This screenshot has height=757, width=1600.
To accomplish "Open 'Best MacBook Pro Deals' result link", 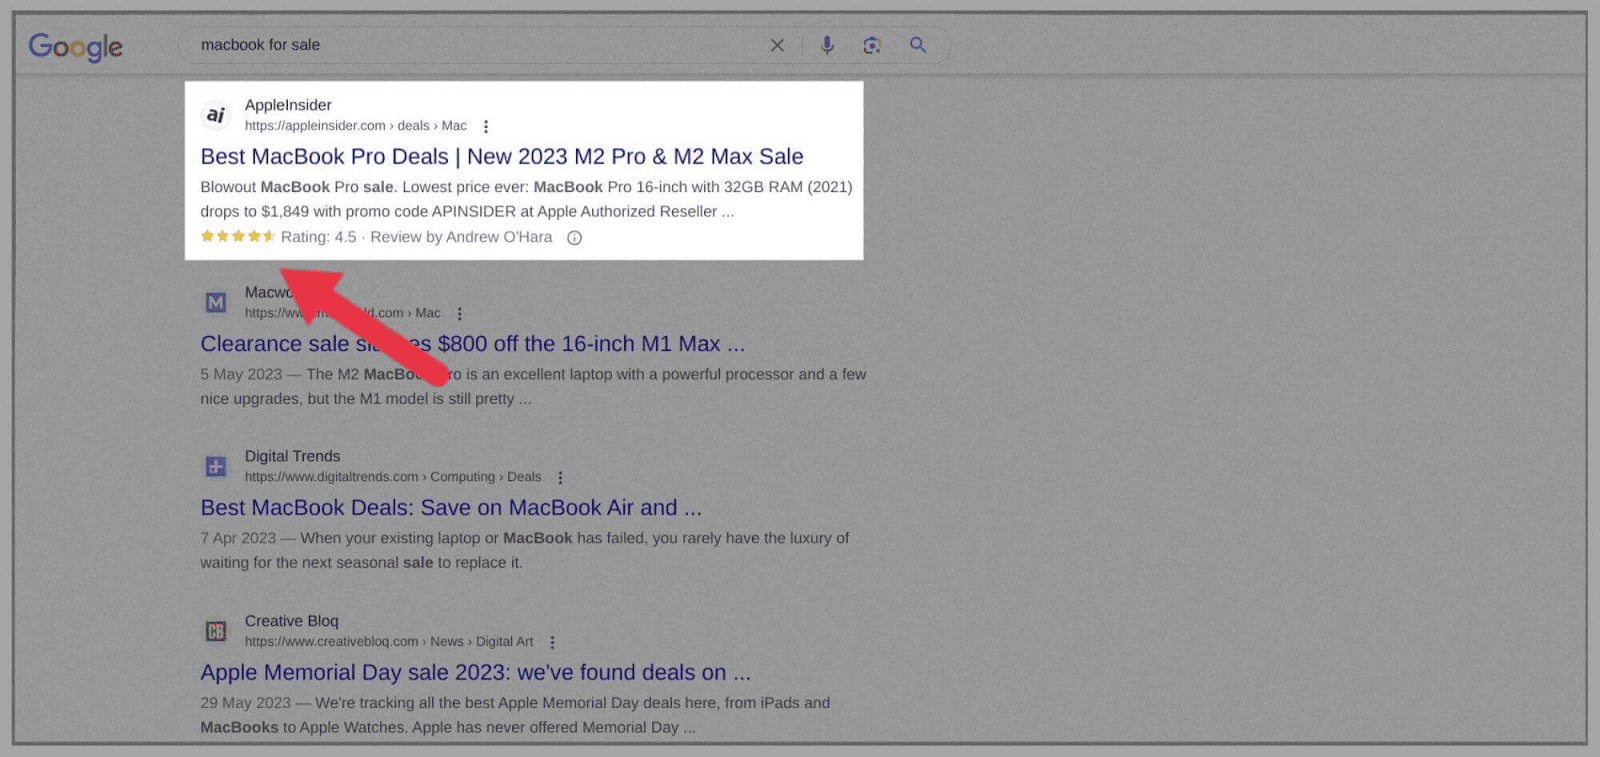I will [x=501, y=157].
